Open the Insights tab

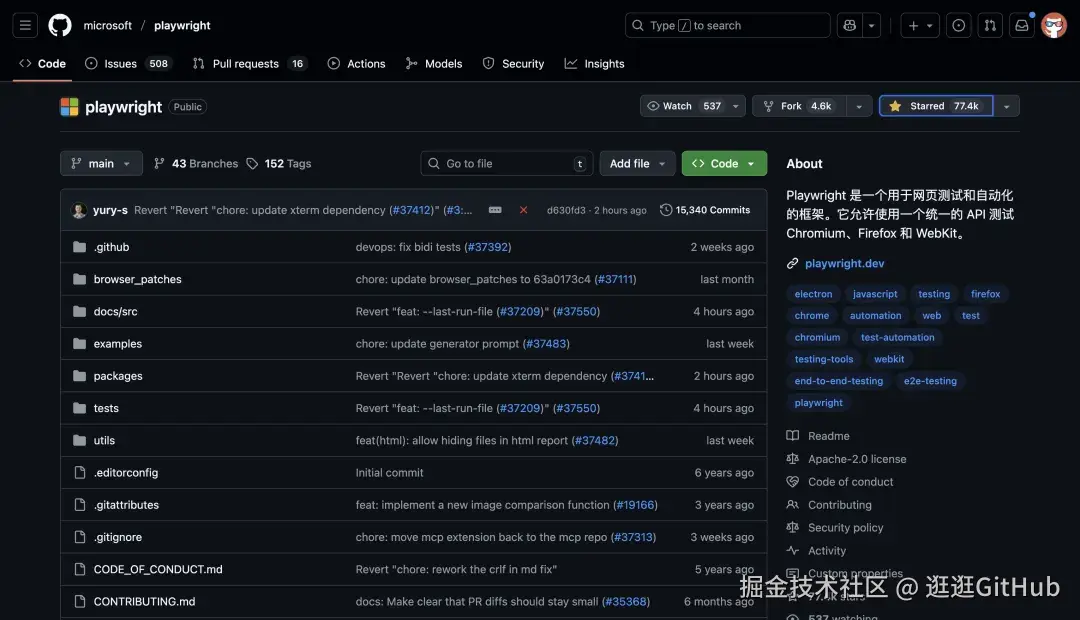click(x=594, y=63)
